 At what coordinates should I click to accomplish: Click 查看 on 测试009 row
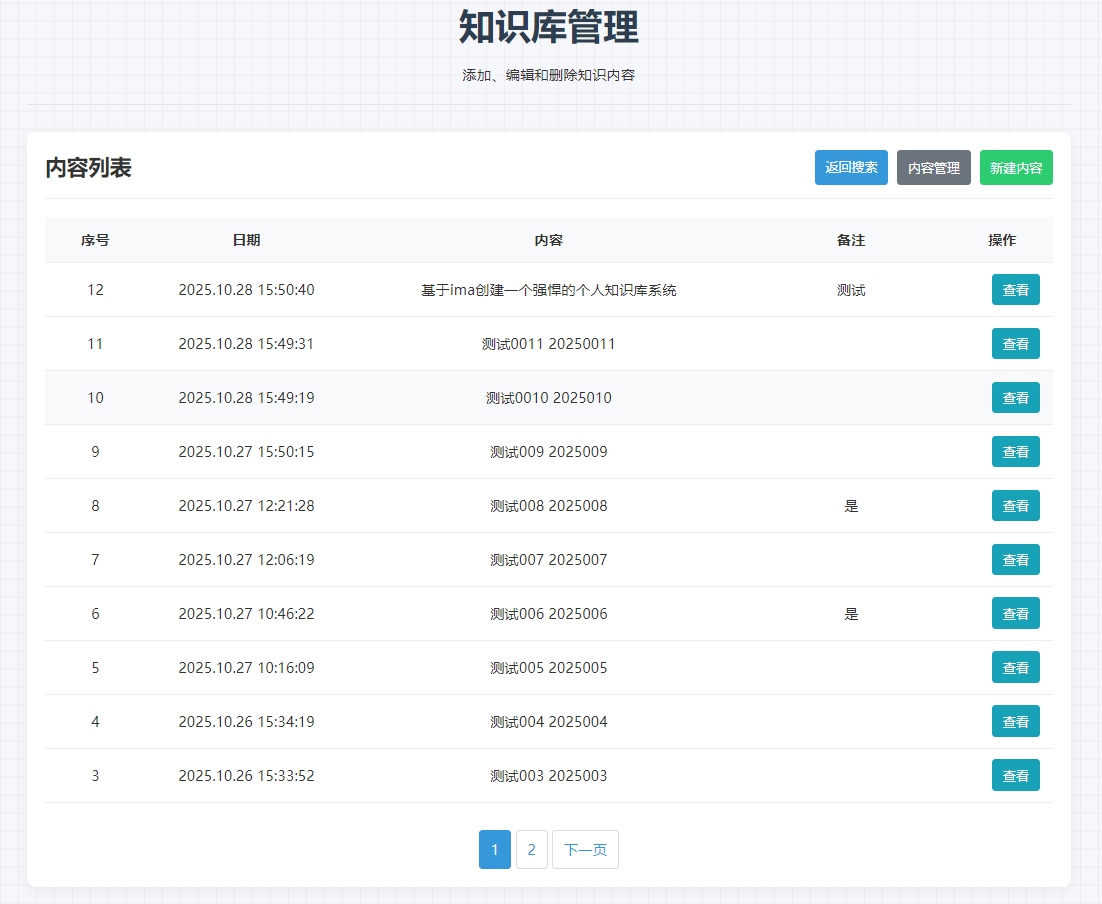(1015, 452)
